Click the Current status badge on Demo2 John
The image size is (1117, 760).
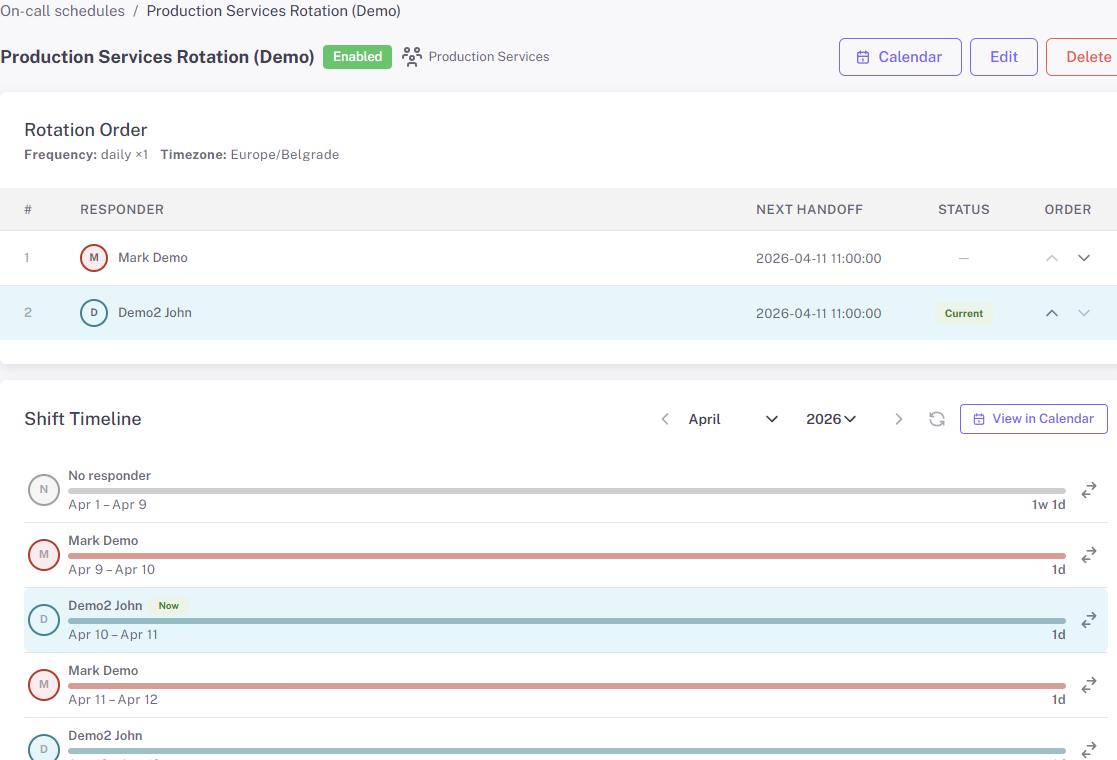click(x=963, y=313)
